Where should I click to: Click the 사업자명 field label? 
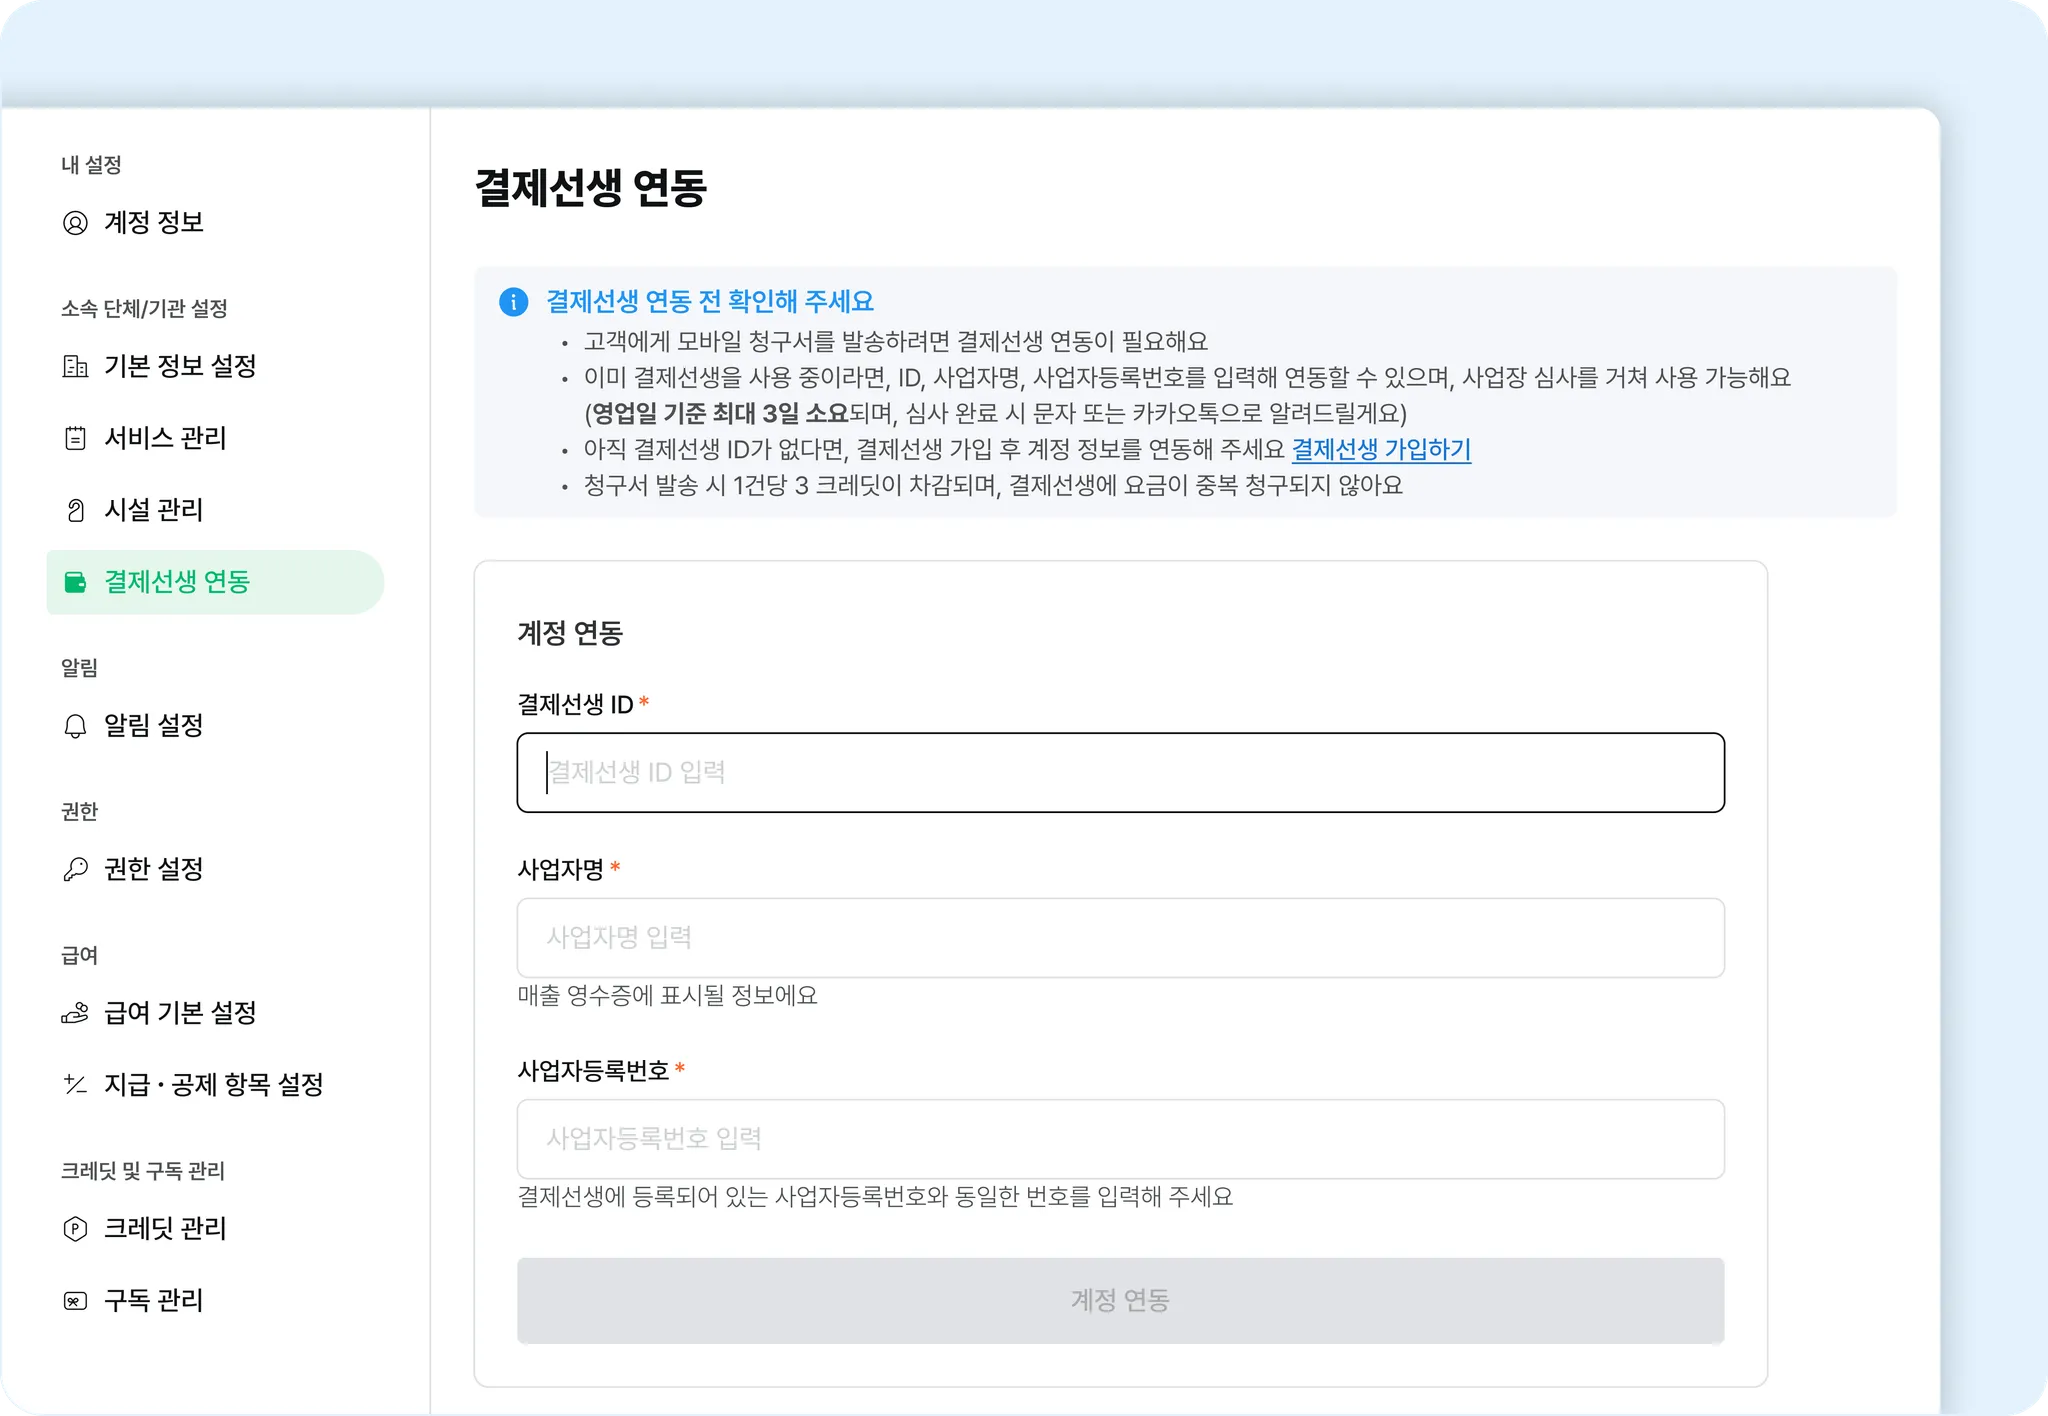pos(560,869)
